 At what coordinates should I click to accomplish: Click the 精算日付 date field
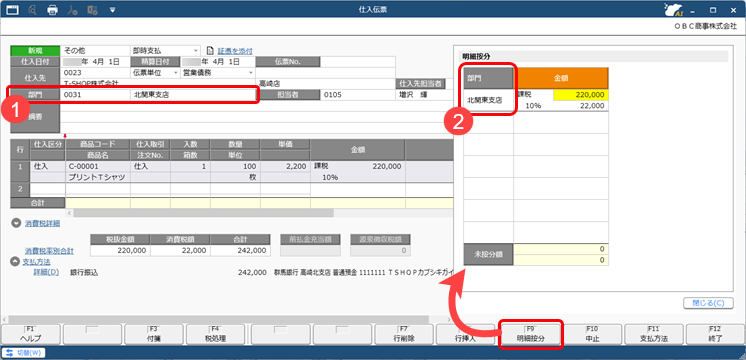(217, 62)
